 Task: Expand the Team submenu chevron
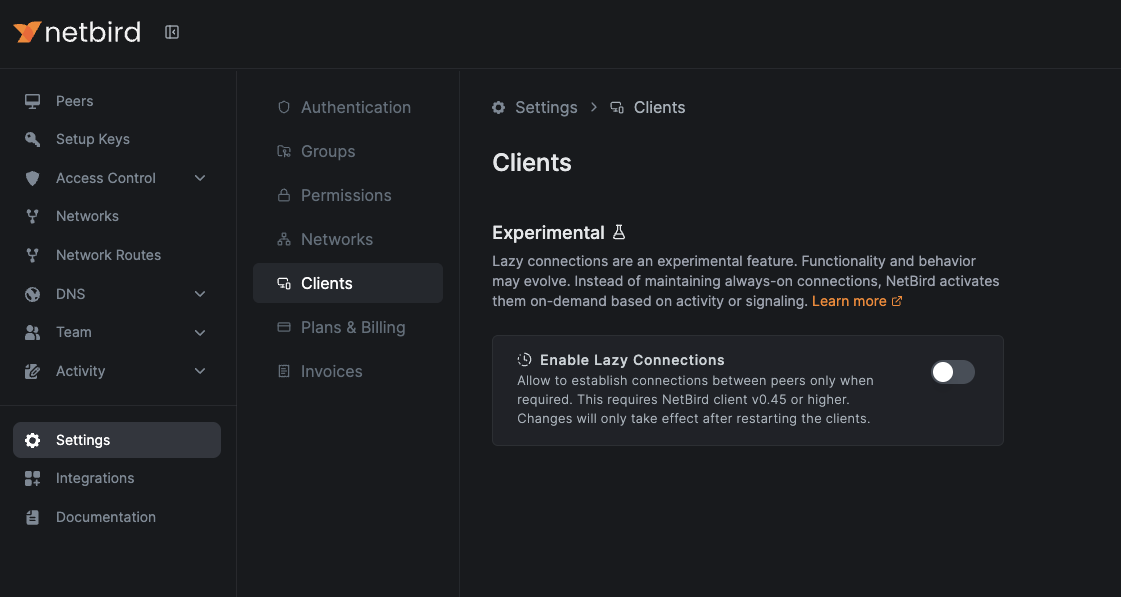tap(200, 332)
